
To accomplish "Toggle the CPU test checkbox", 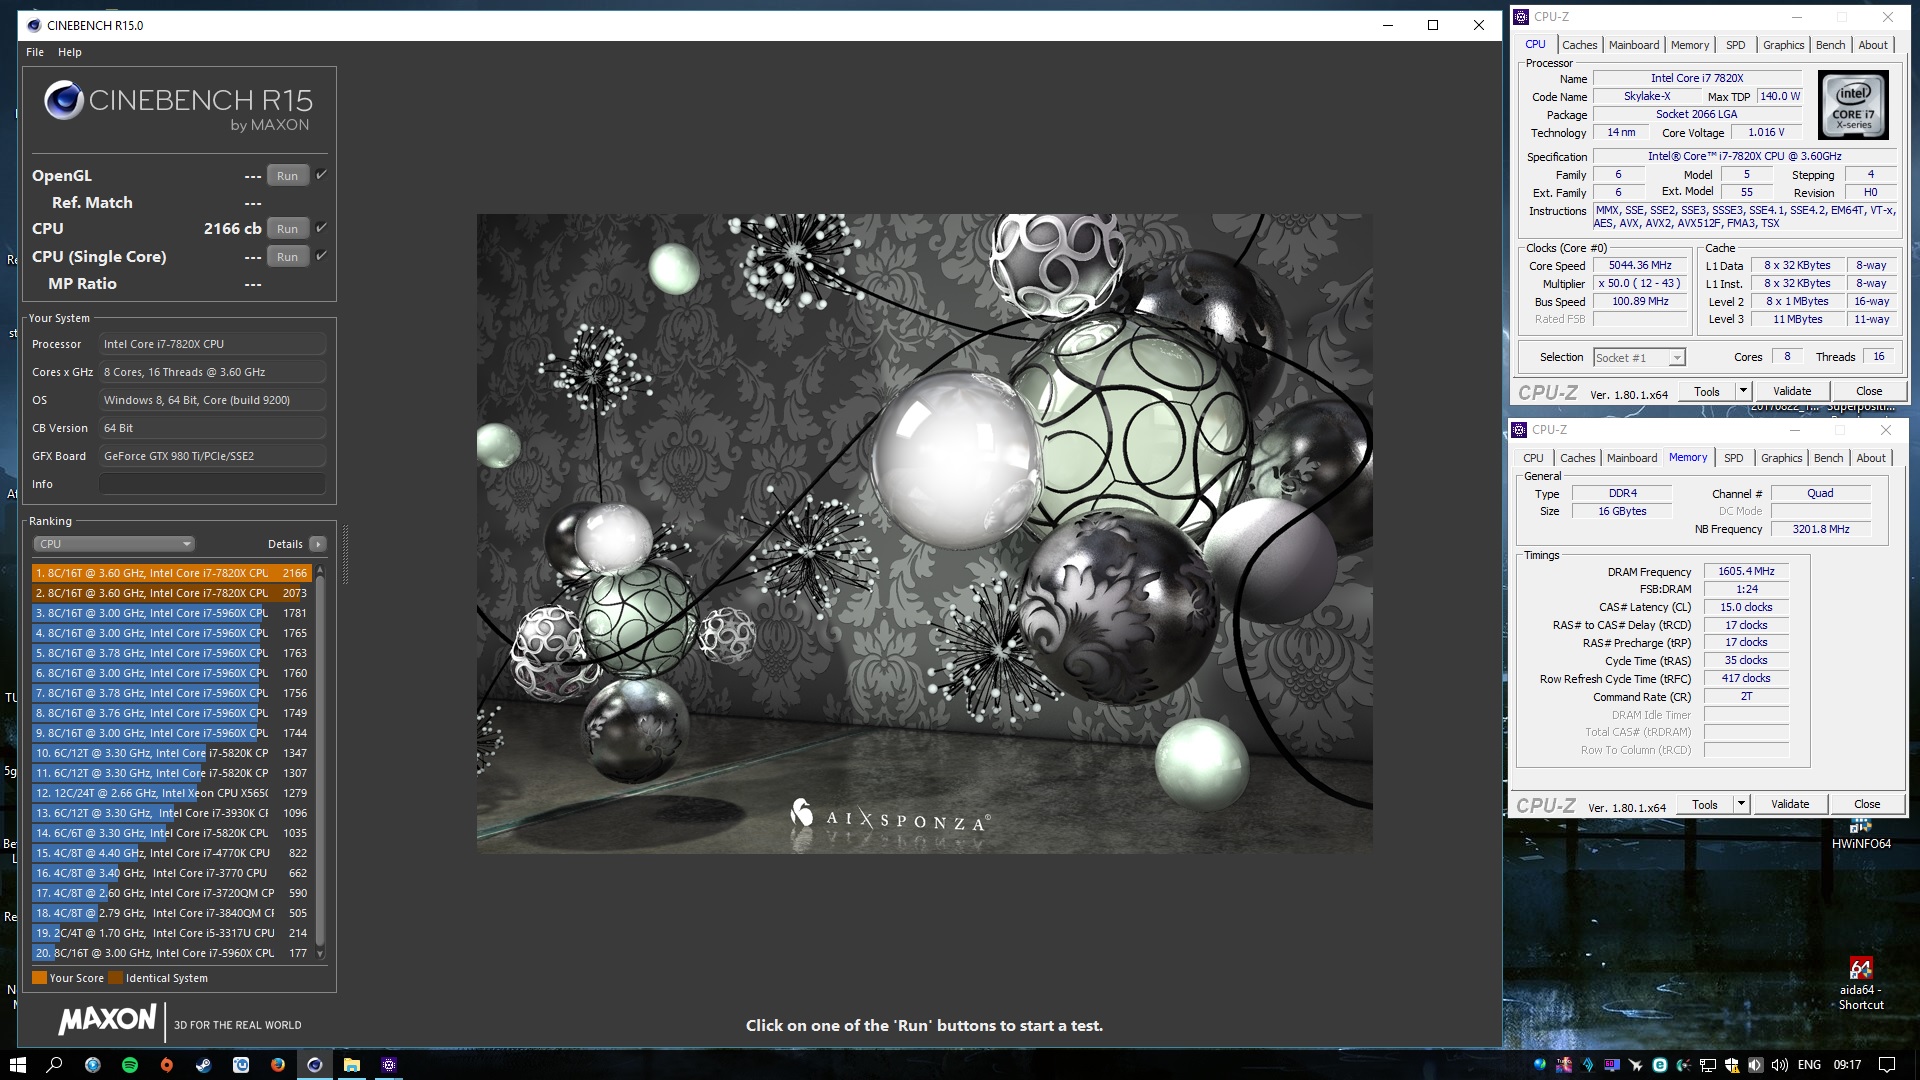I will [322, 228].
